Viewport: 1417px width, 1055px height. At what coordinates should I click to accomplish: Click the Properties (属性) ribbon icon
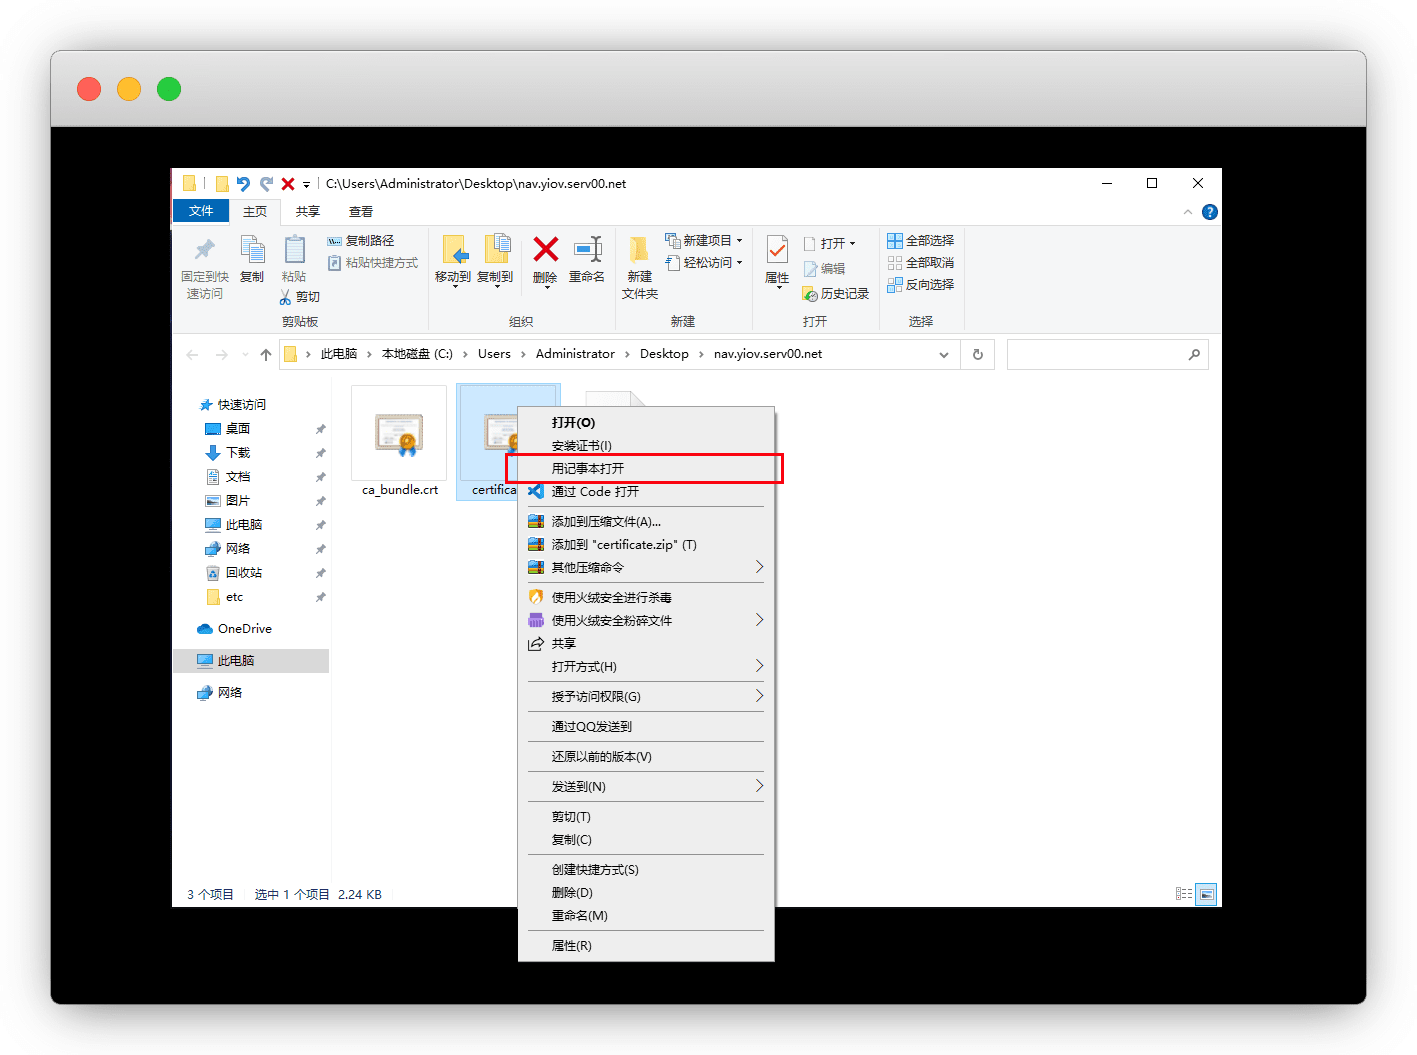tap(777, 250)
